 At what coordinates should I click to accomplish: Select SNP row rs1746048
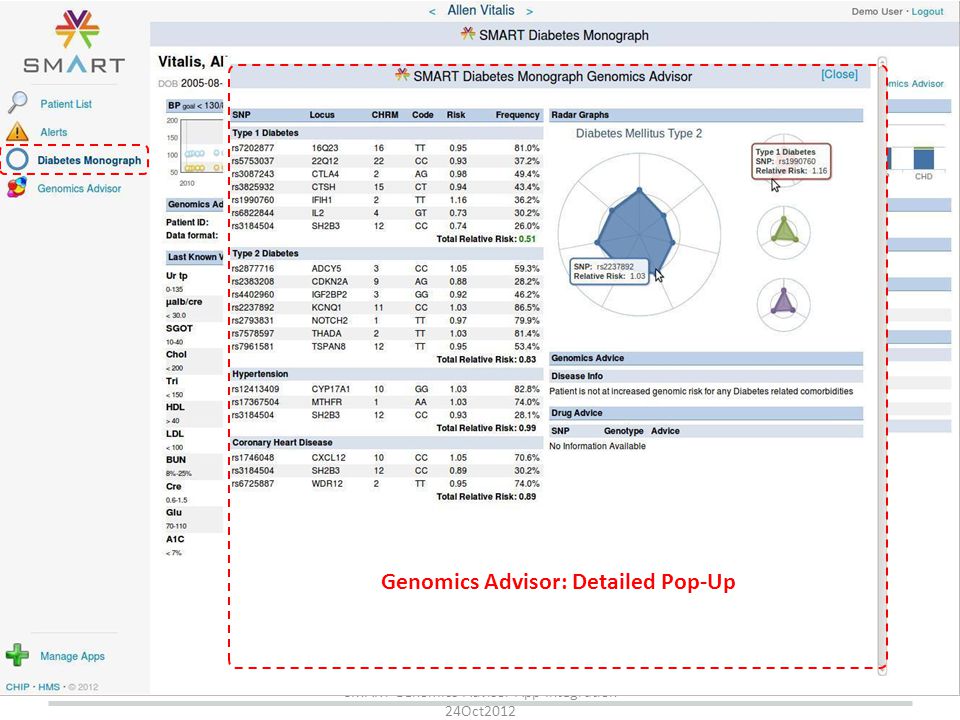[x=386, y=458]
